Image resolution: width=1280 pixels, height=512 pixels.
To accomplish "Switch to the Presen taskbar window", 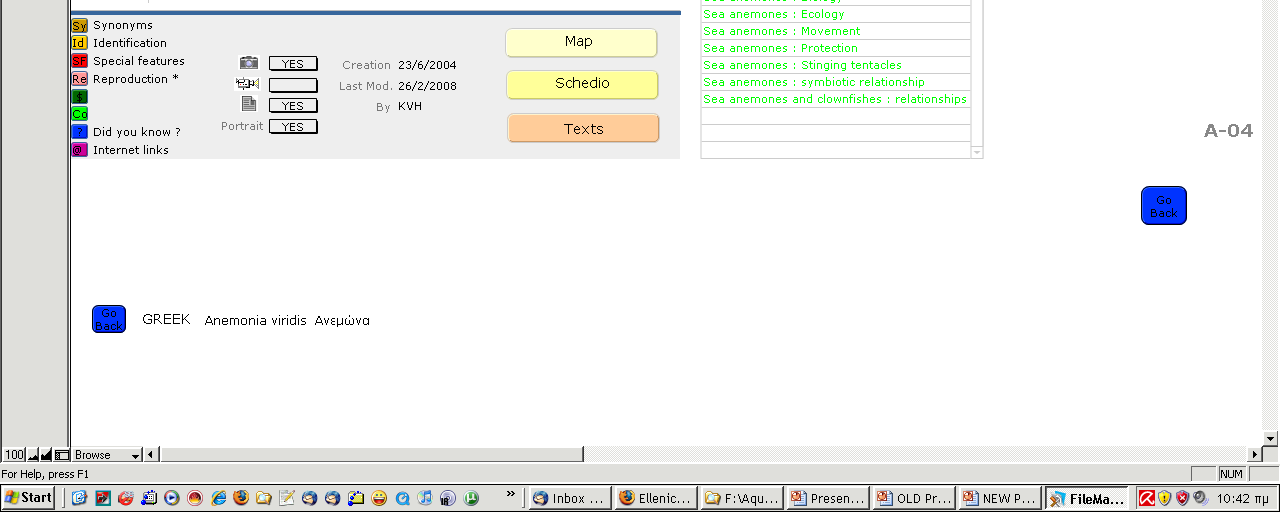I will tap(827, 497).
